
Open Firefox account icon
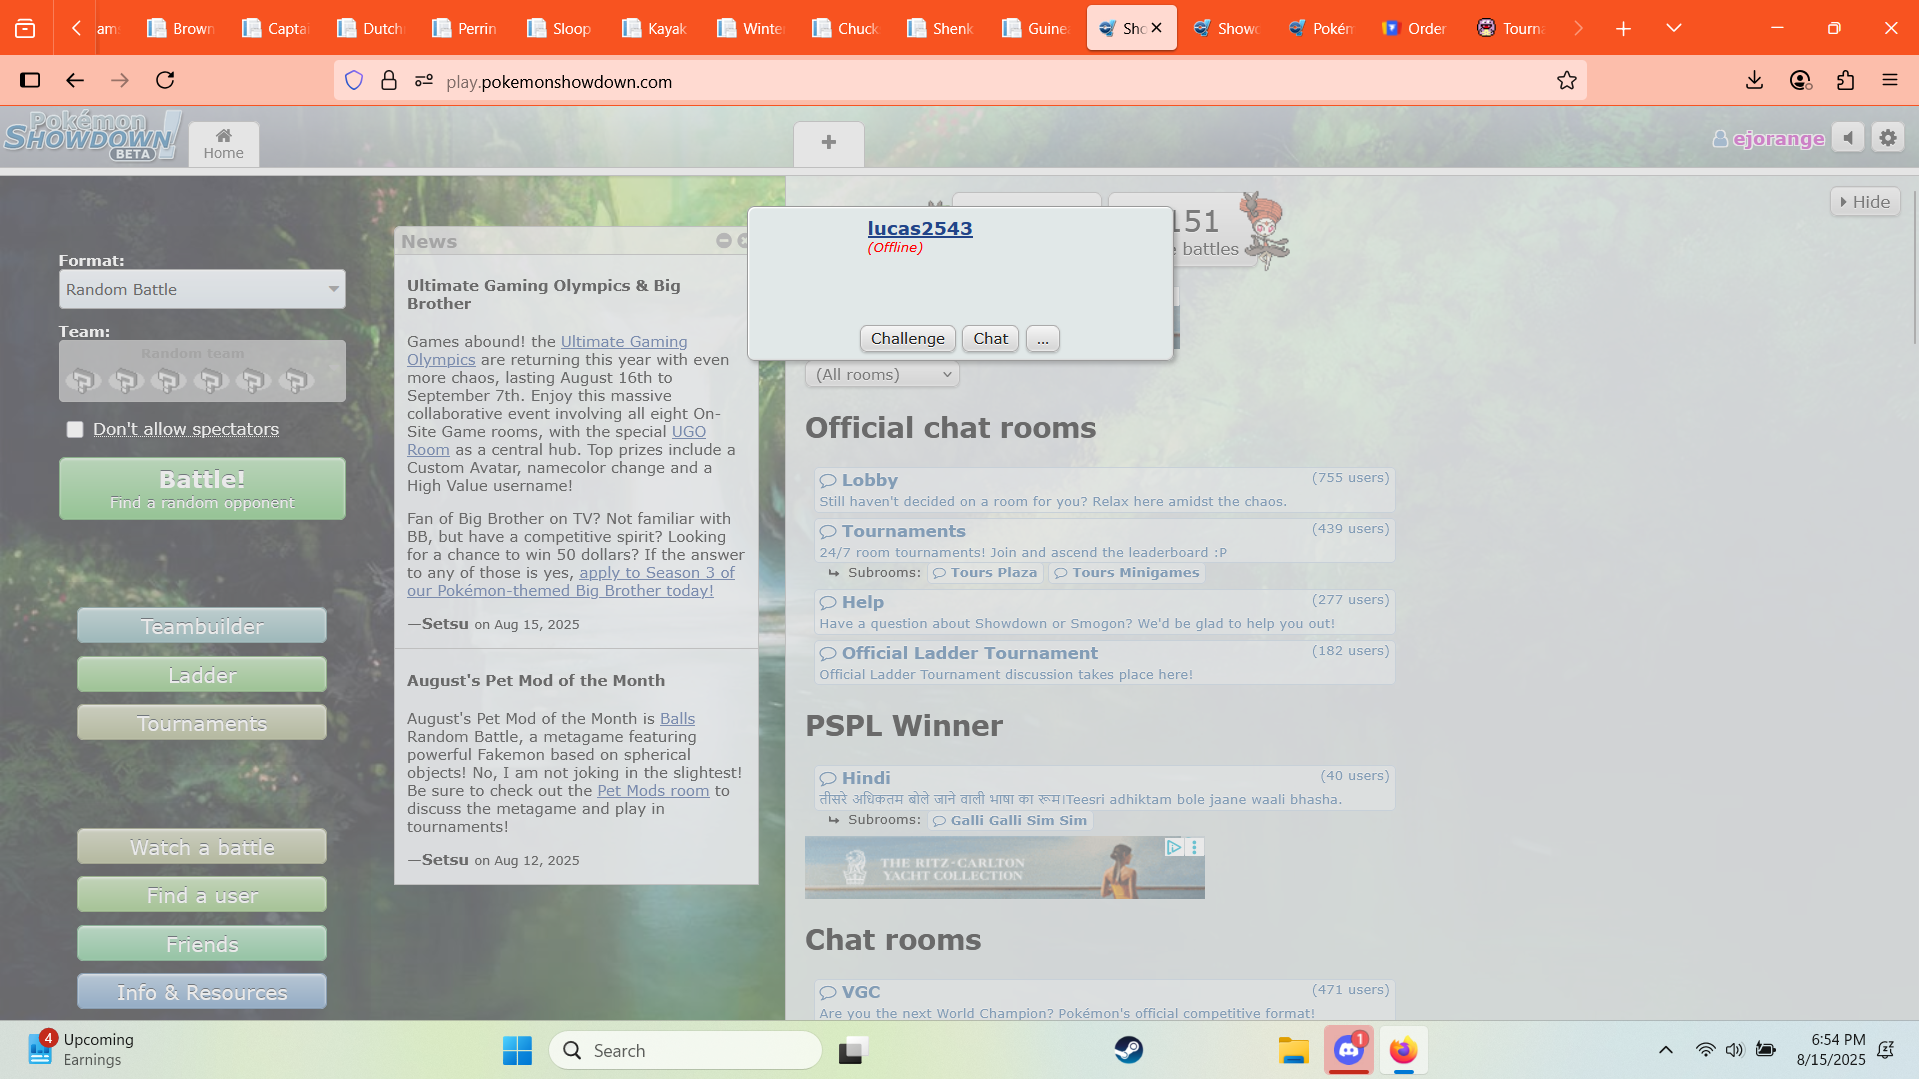click(1801, 80)
